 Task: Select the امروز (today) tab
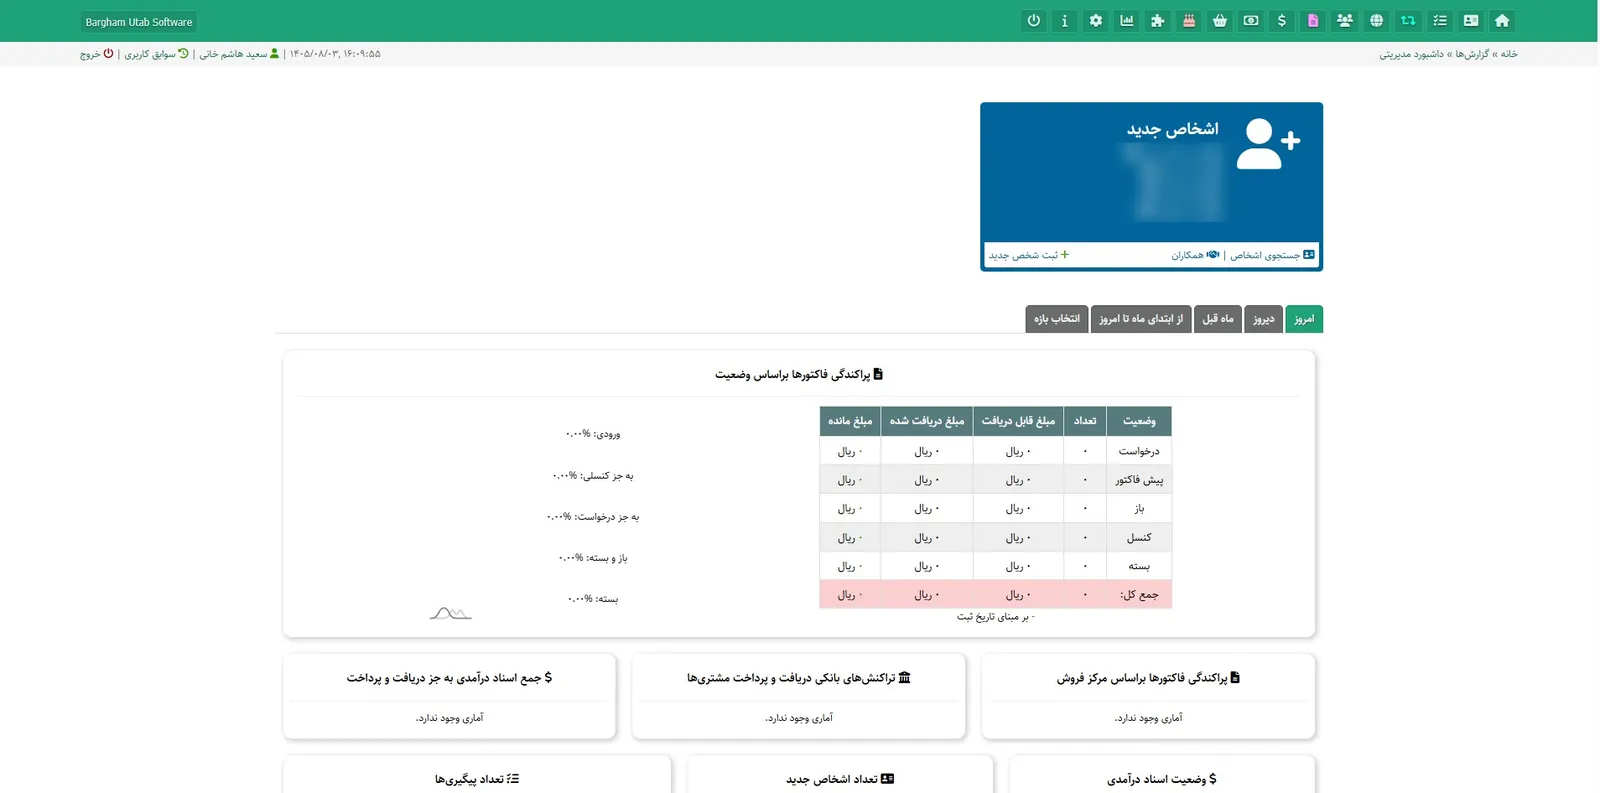(1304, 319)
